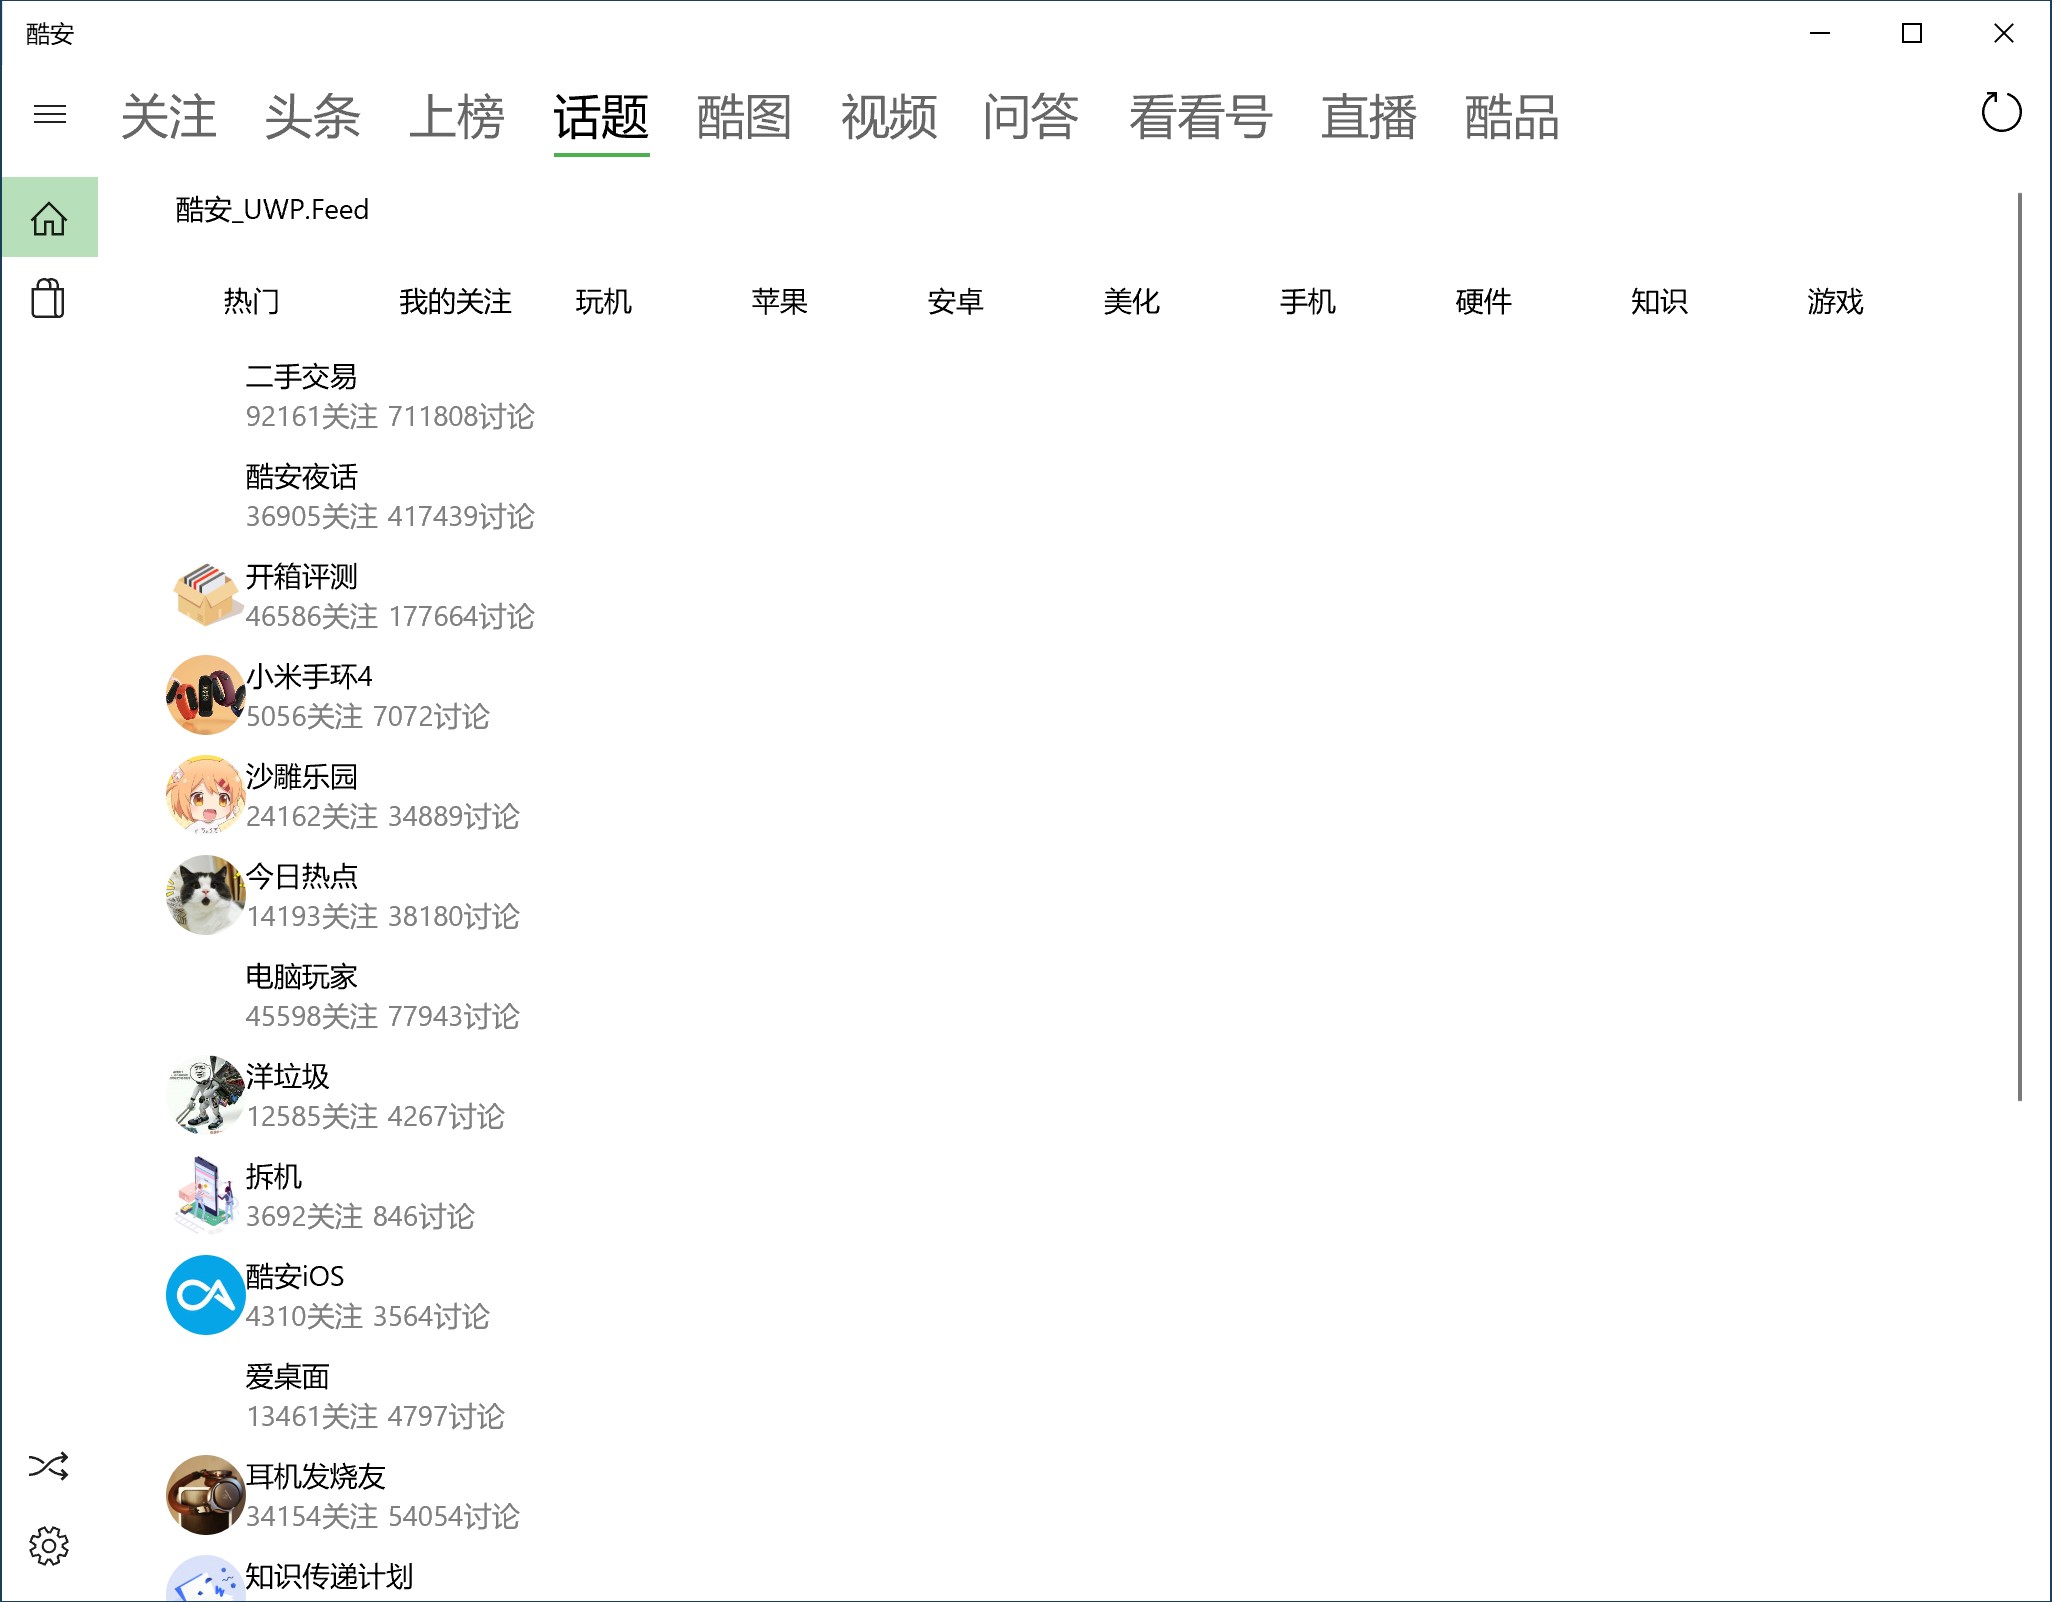Click the shuffle icon in sidebar
Image resolution: width=2052 pixels, height=1602 pixels.
click(x=48, y=1466)
